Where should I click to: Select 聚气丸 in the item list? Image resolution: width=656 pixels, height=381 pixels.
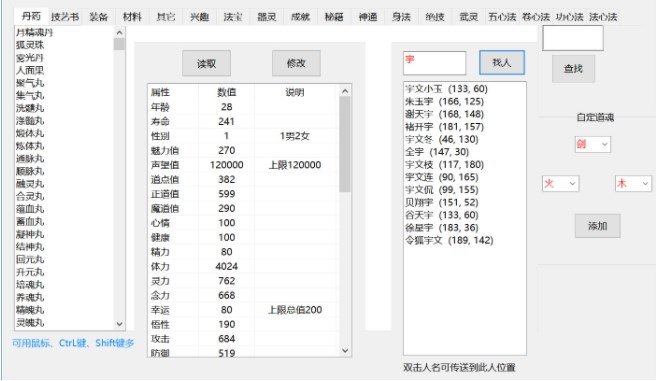click(x=30, y=83)
